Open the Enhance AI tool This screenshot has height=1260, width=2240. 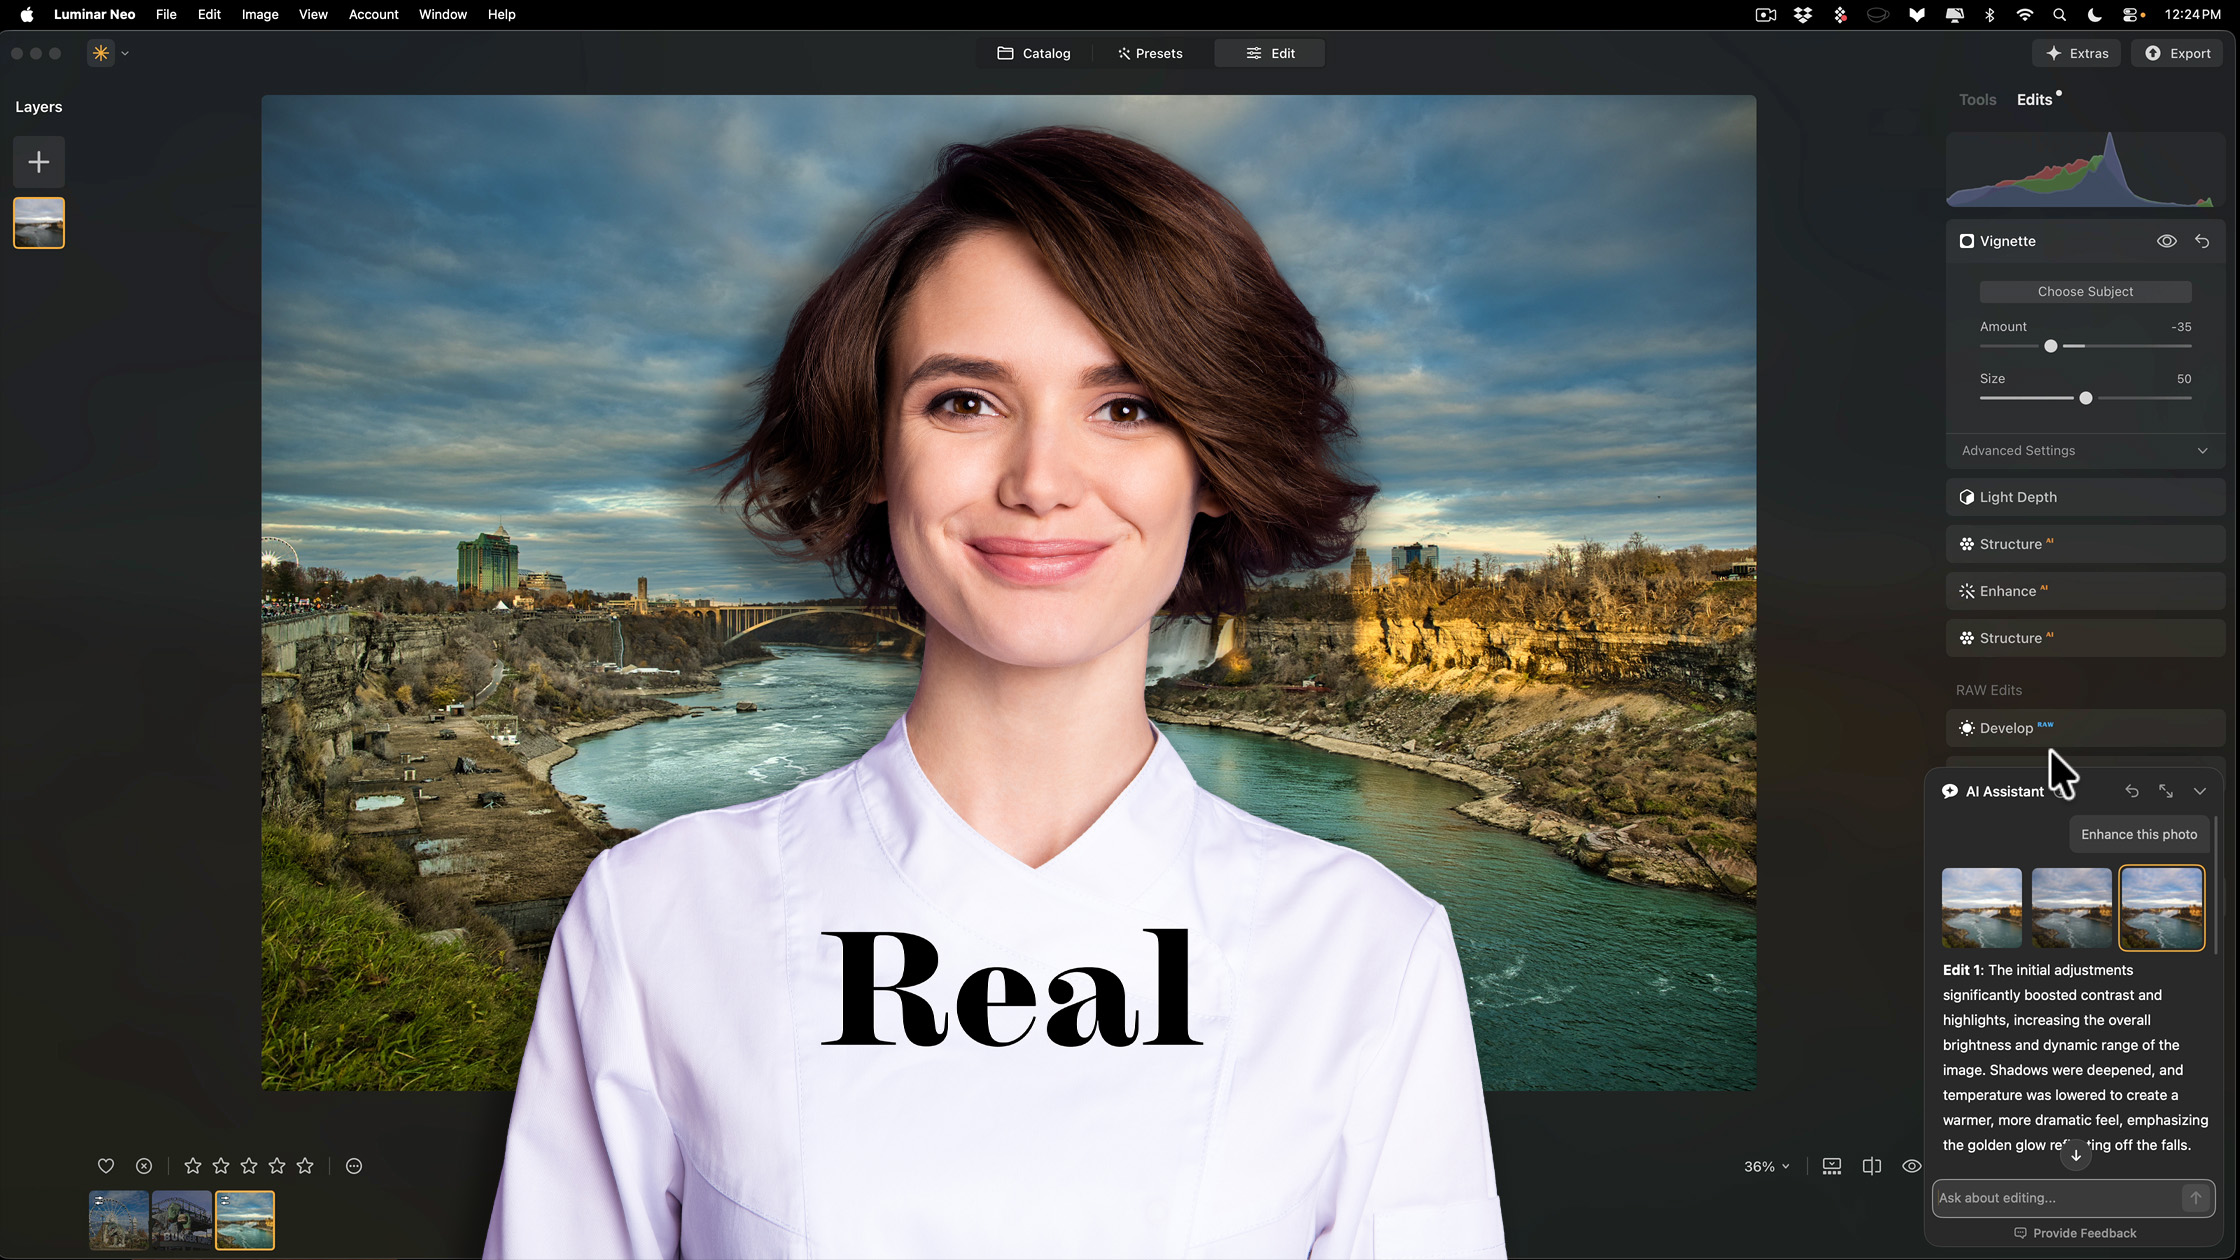tap(2084, 590)
